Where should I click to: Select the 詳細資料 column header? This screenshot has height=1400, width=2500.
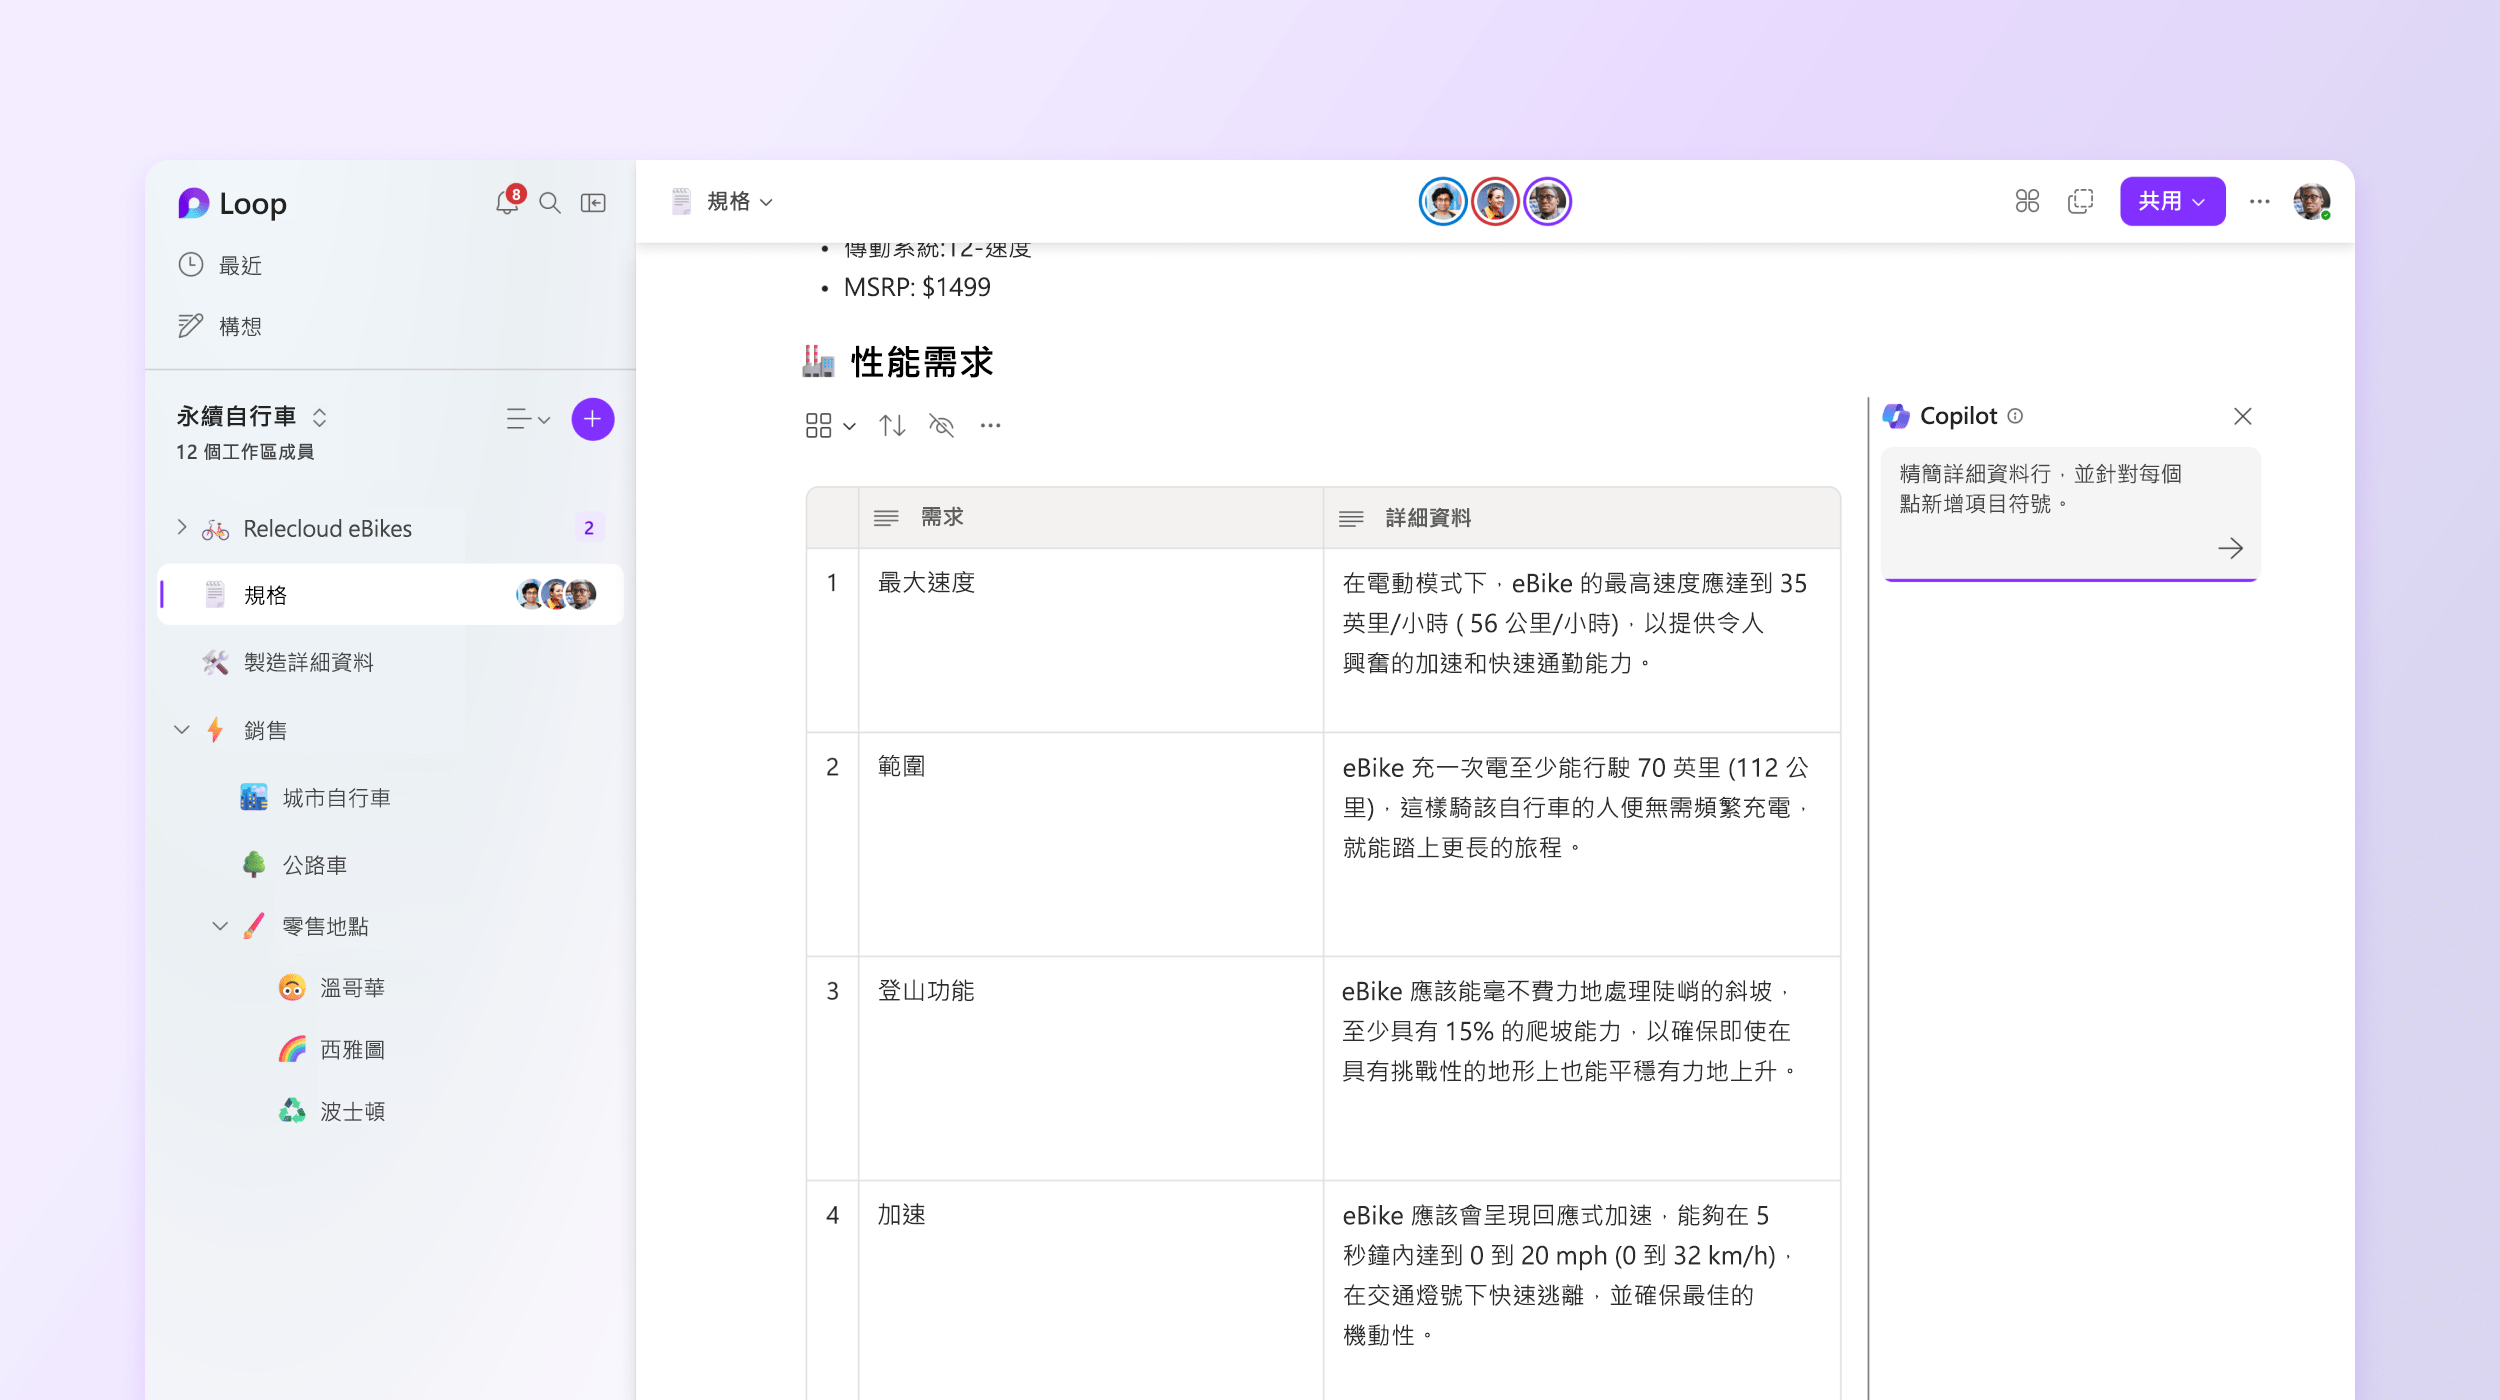(x=1581, y=518)
